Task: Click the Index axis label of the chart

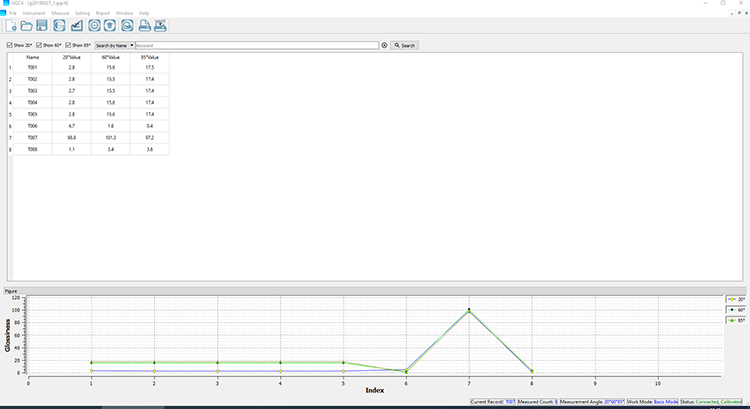Action: (375, 390)
